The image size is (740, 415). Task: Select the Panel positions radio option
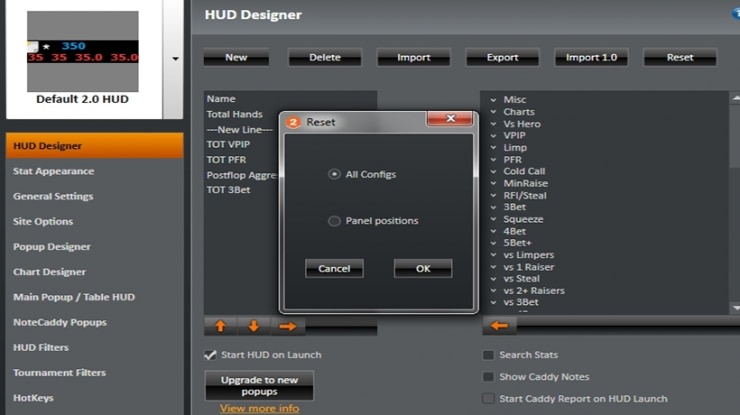click(334, 220)
